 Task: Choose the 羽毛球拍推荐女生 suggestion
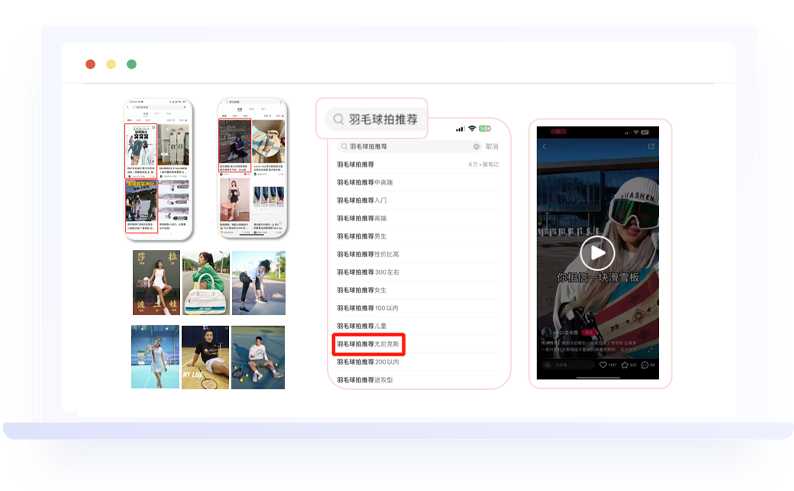[361, 290]
